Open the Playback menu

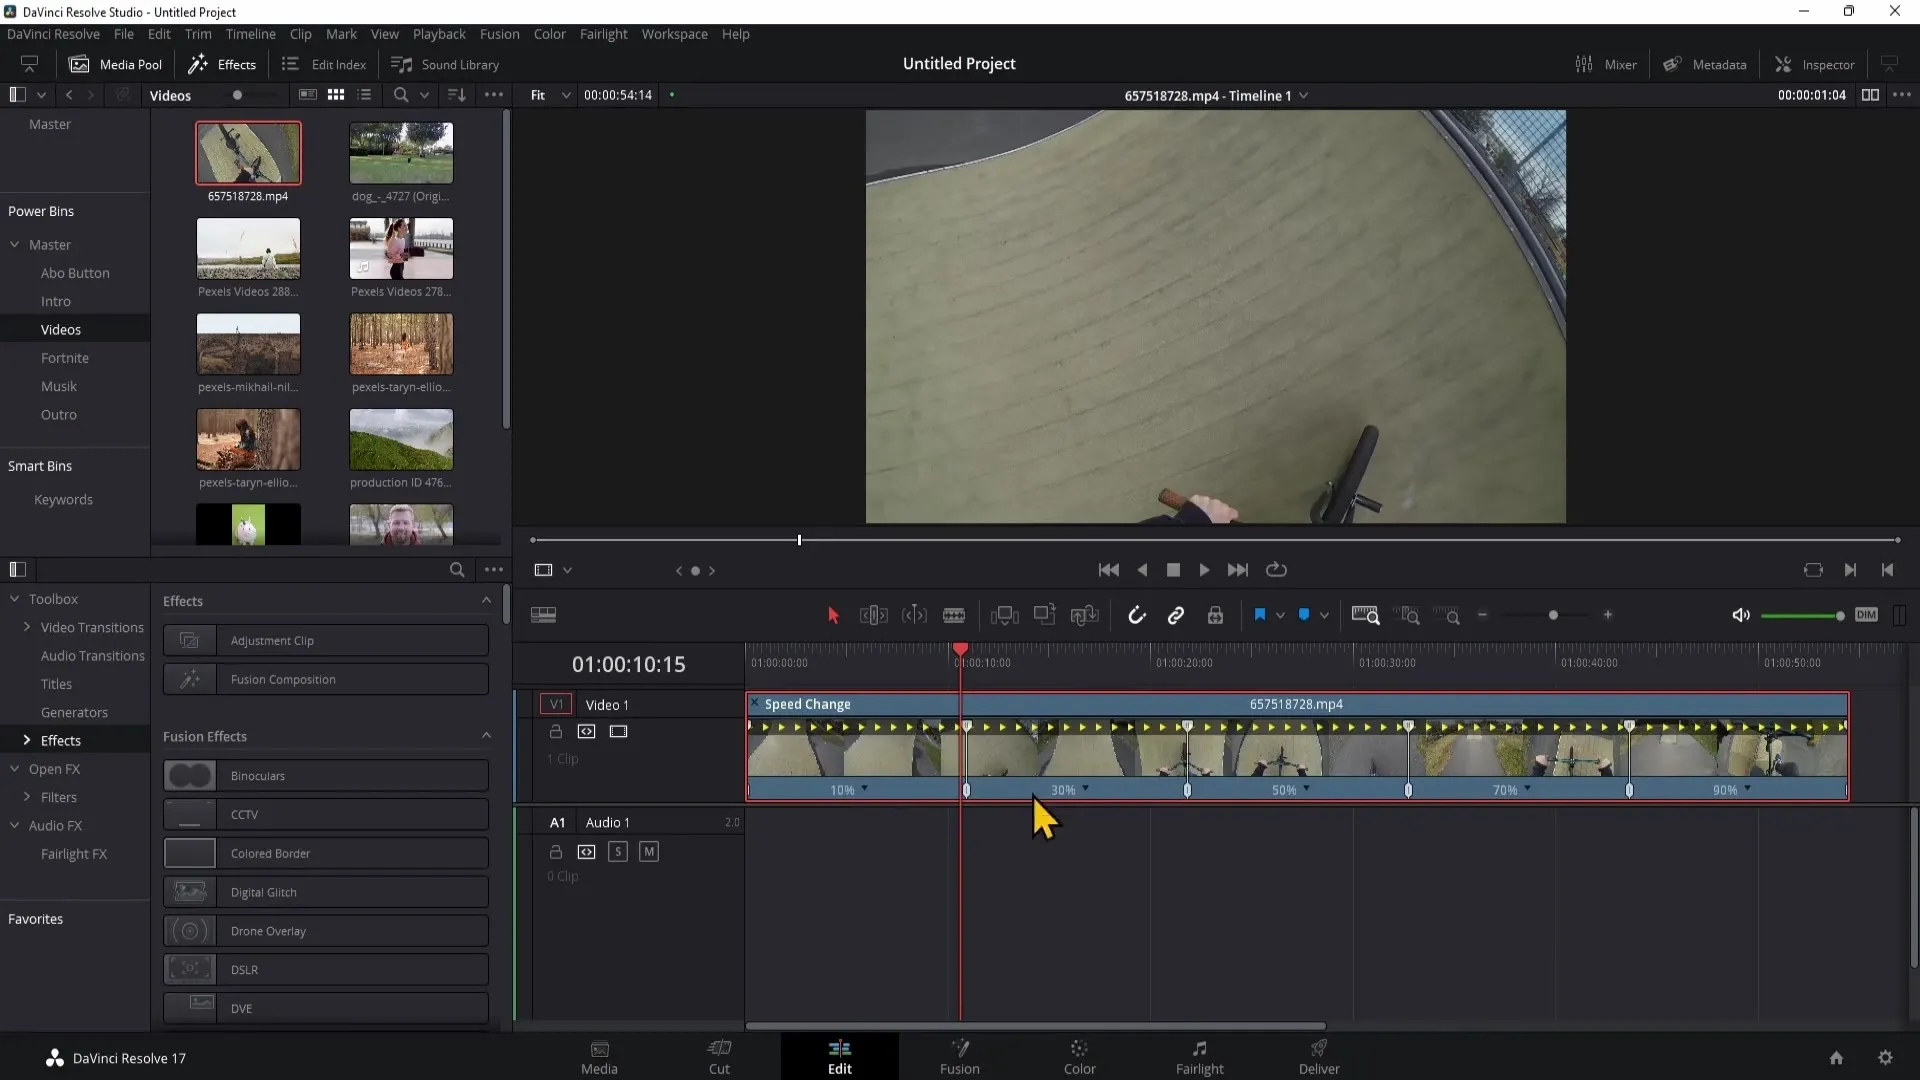pos(439,33)
